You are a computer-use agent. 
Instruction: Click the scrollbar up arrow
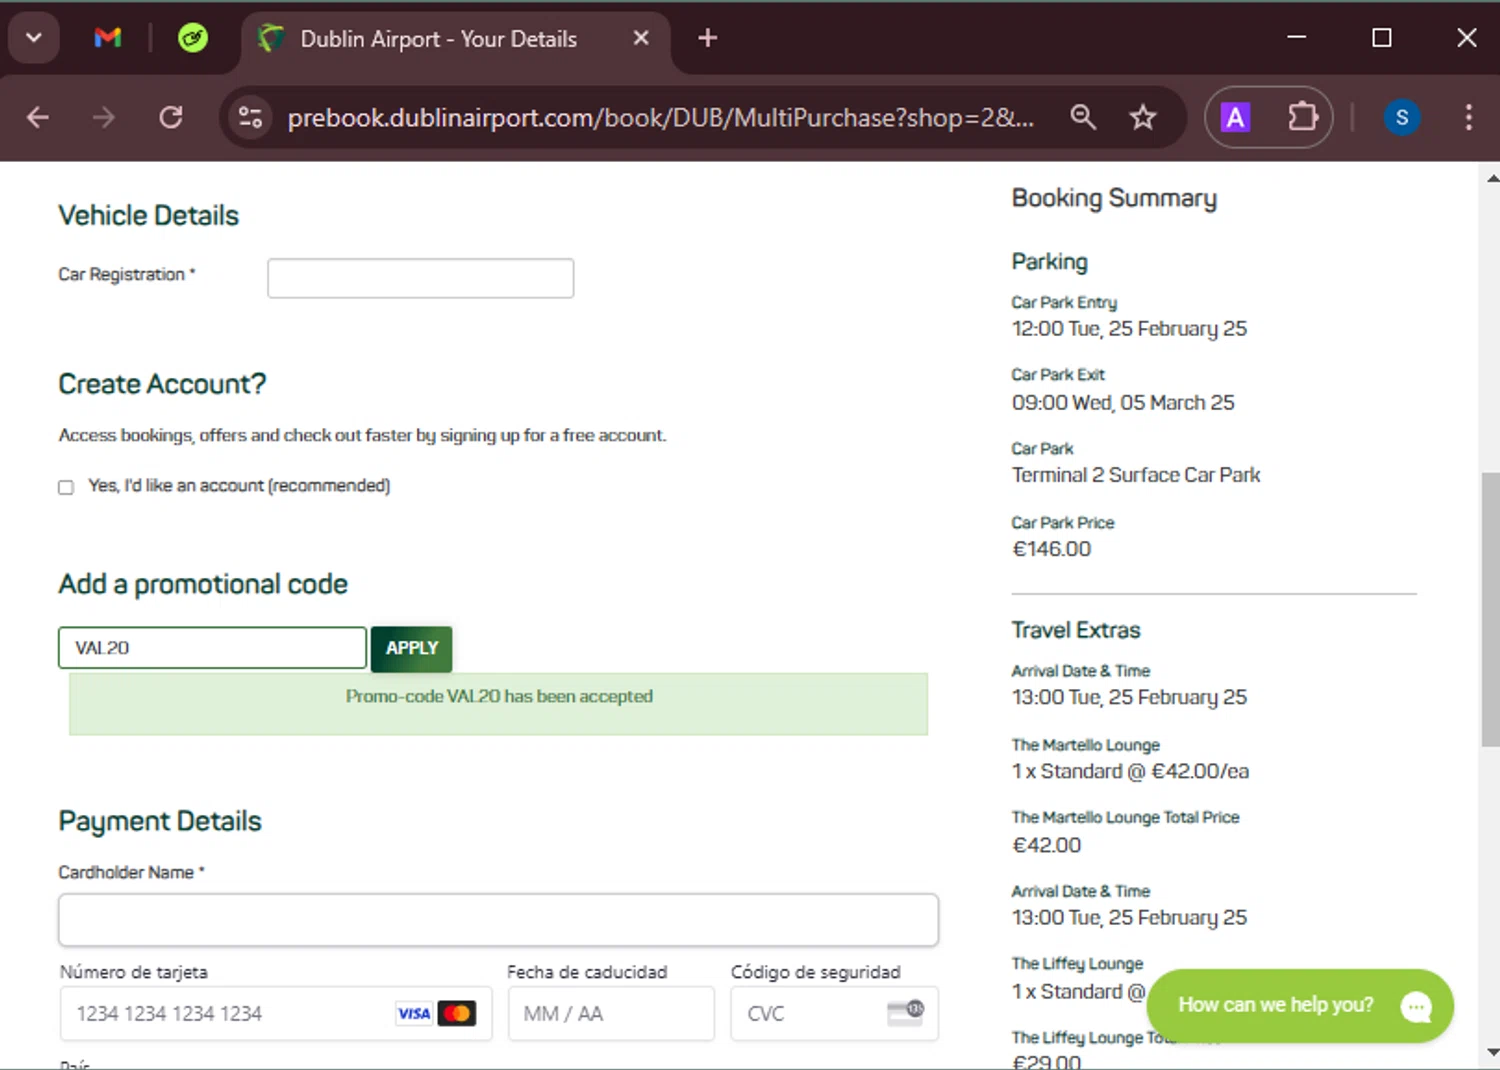pyautogui.click(x=1491, y=178)
